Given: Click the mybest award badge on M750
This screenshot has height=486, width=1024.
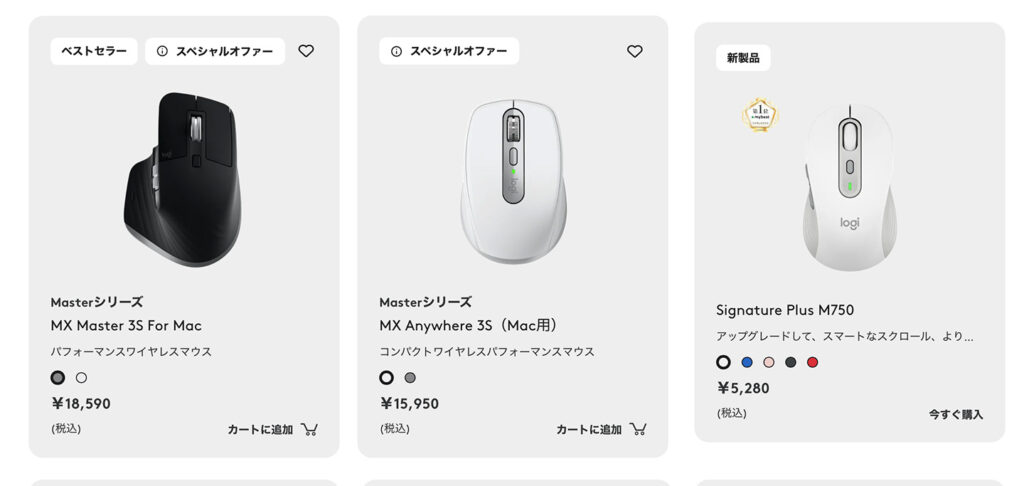Looking at the screenshot, I should click(760, 115).
